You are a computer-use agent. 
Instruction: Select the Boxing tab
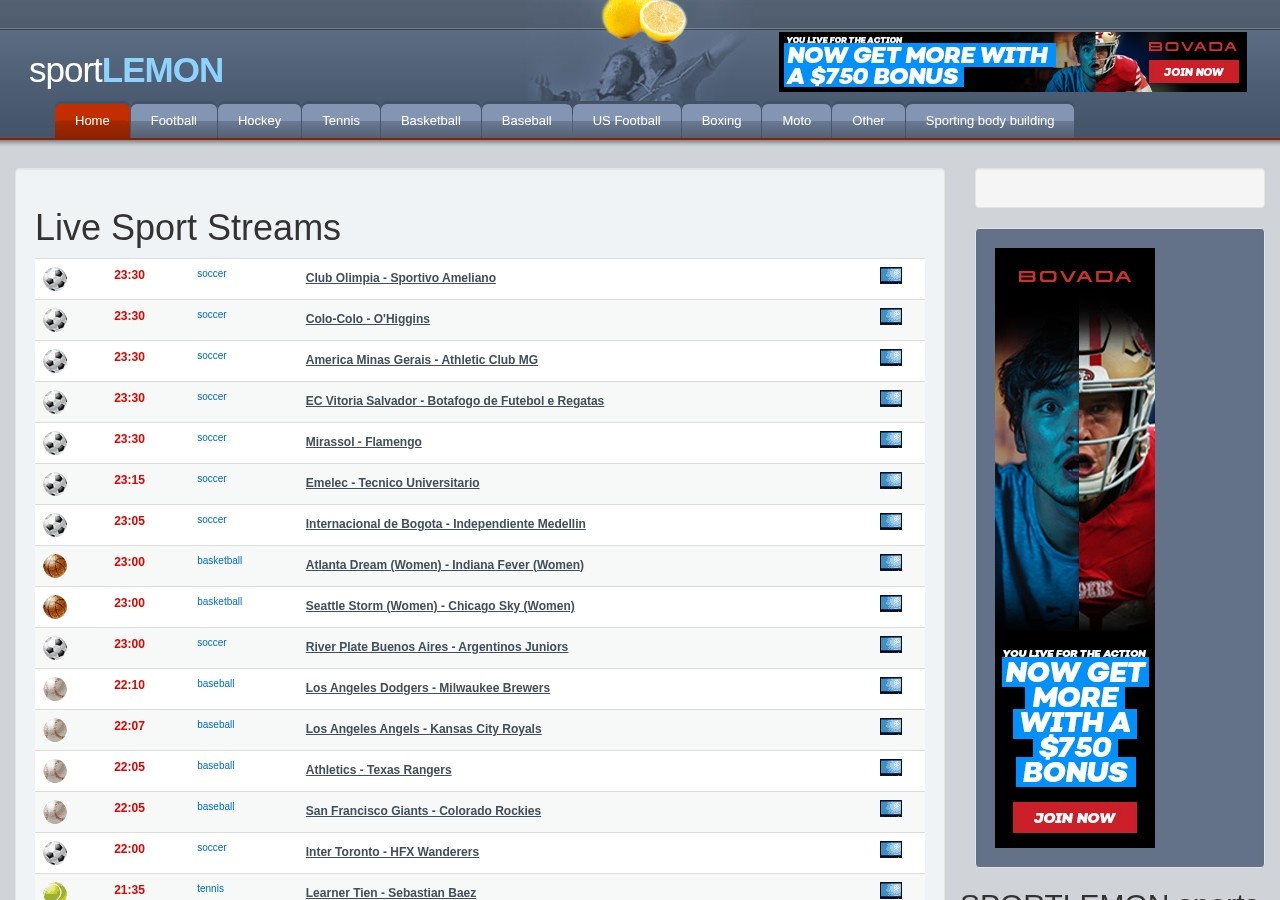click(722, 121)
